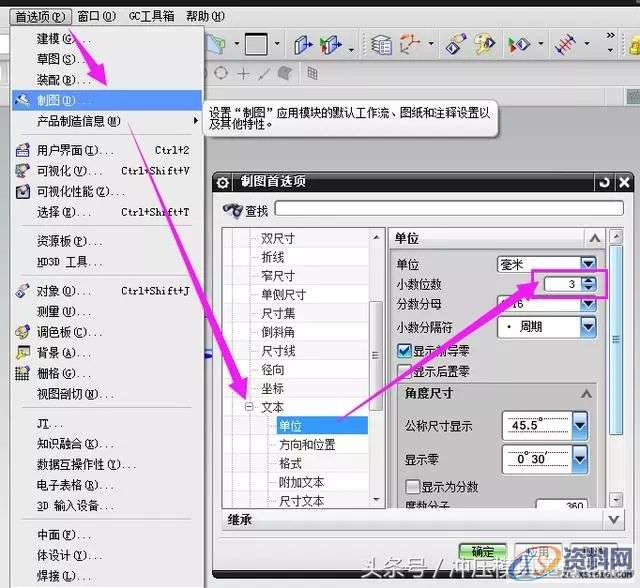Increase the 小数位数 stepper value
640x588 pixels.
click(x=588, y=280)
